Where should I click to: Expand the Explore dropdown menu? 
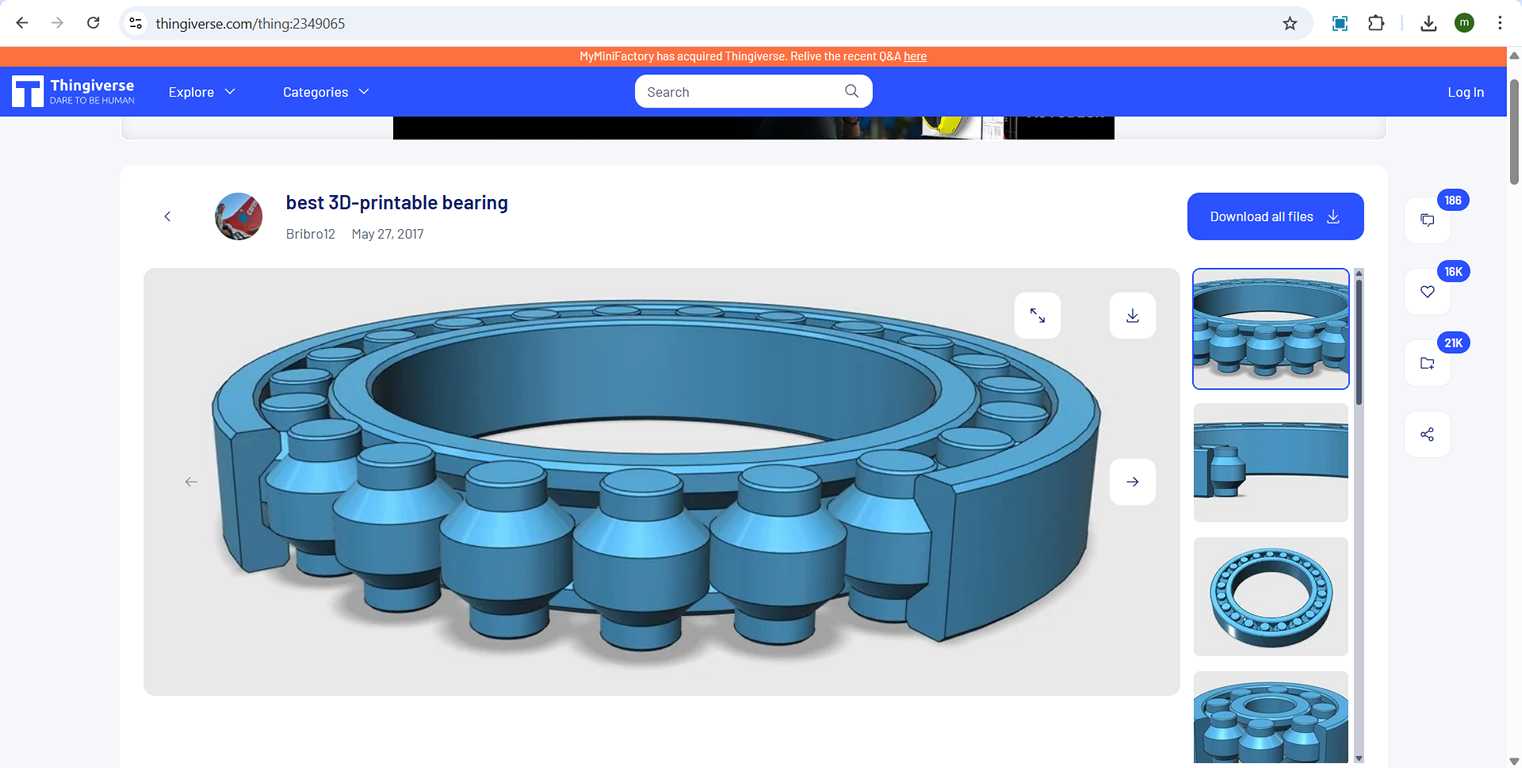point(202,92)
